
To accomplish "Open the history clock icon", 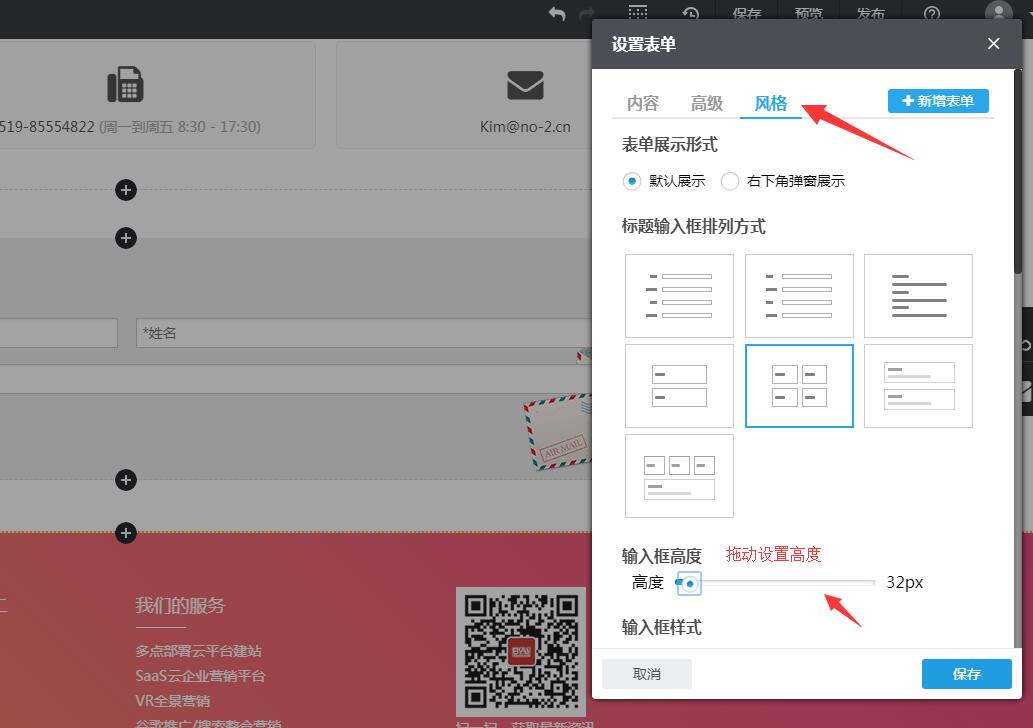I will [x=691, y=13].
